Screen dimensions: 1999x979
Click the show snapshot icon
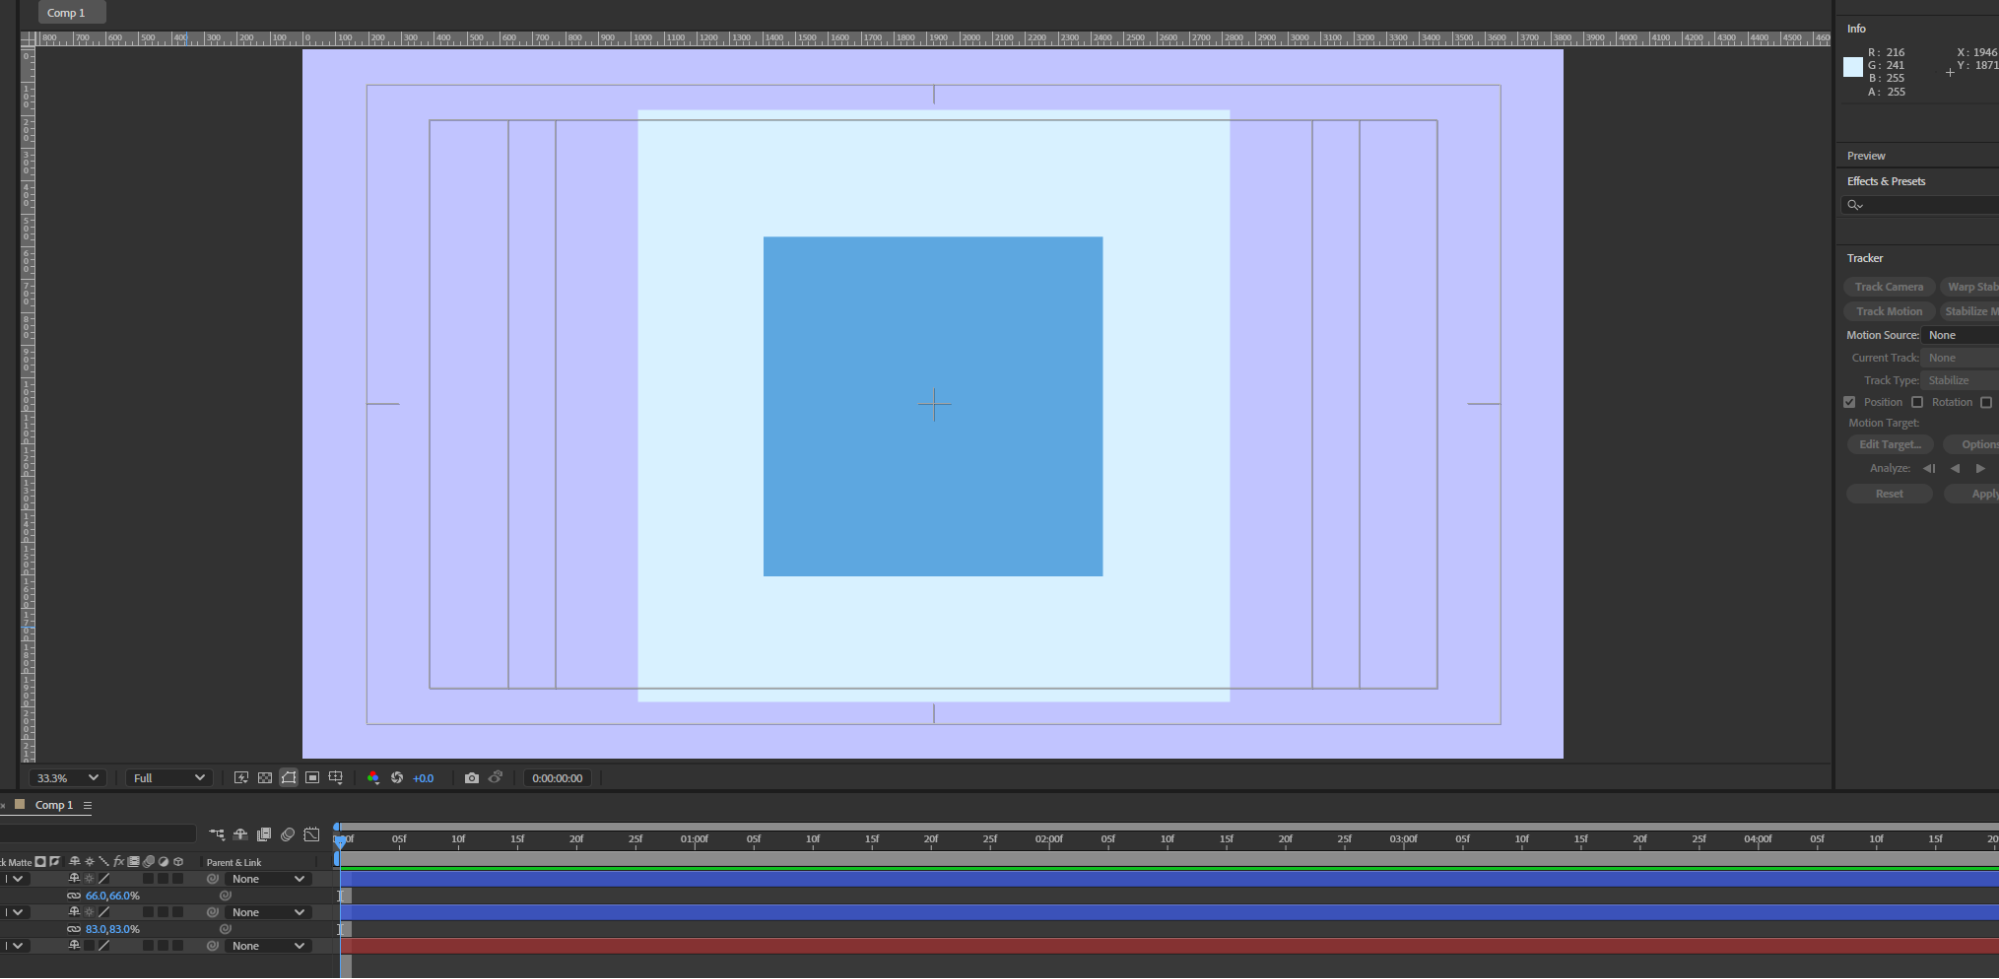click(496, 777)
